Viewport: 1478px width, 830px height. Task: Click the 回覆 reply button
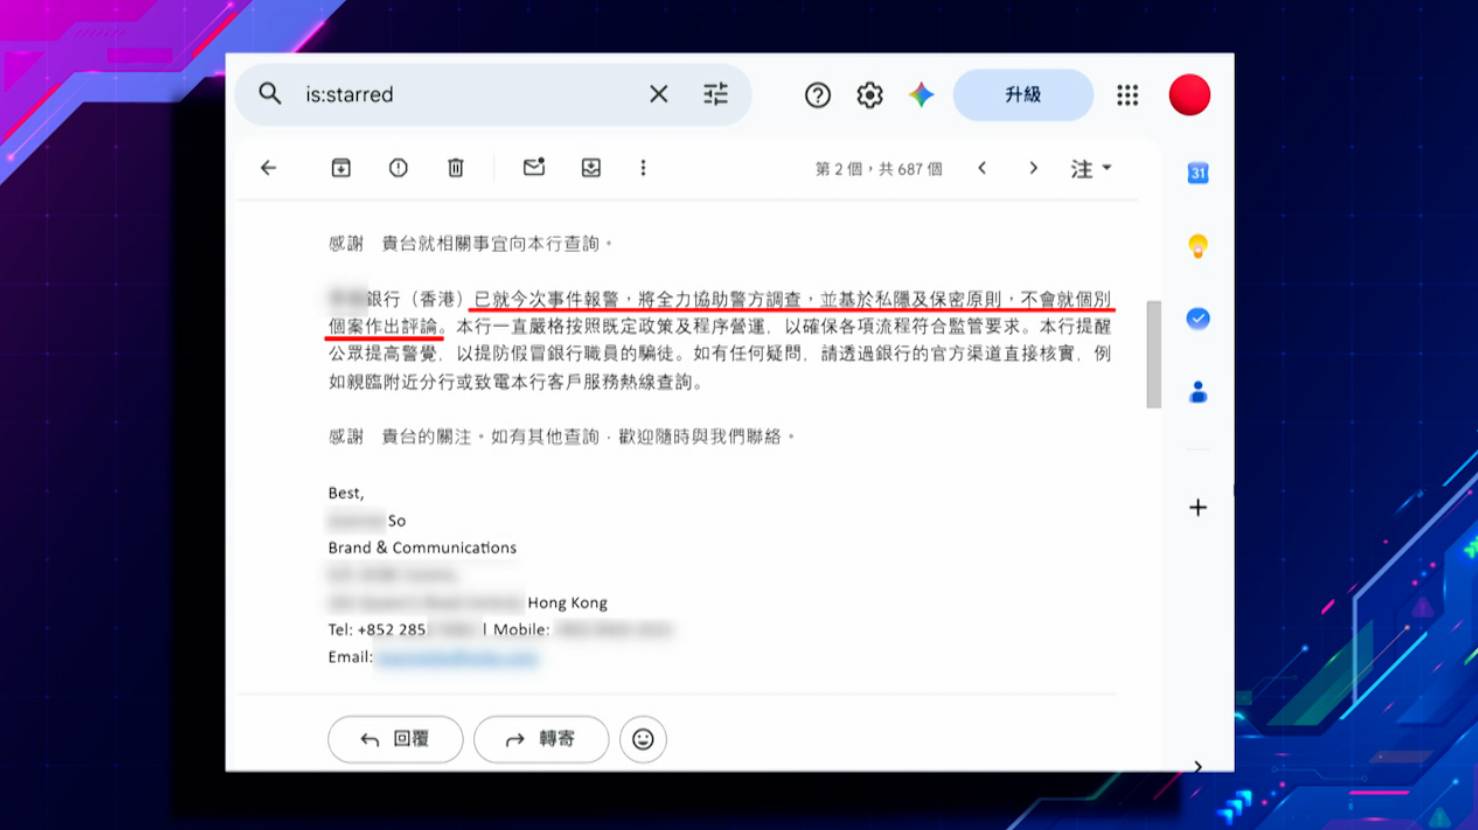(396, 739)
